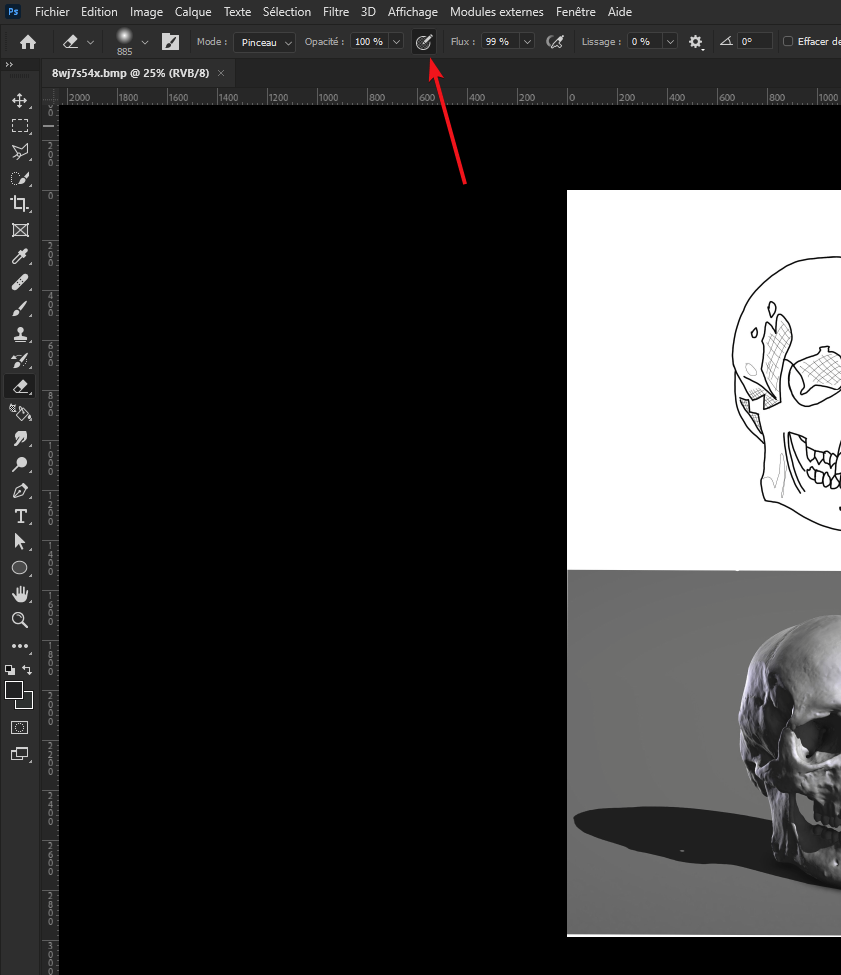
Task: Select the Horizontal Type tool
Action: [19, 516]
